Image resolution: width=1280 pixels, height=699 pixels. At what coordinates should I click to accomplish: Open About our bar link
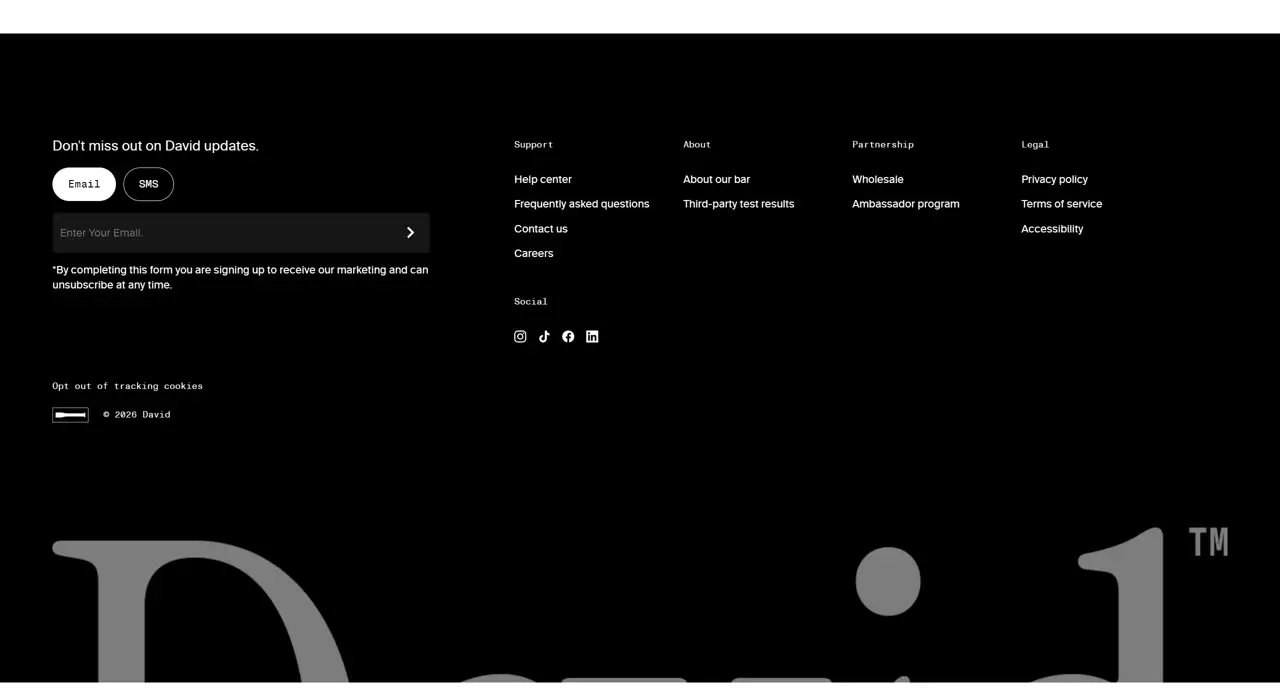tap(716, 180)
